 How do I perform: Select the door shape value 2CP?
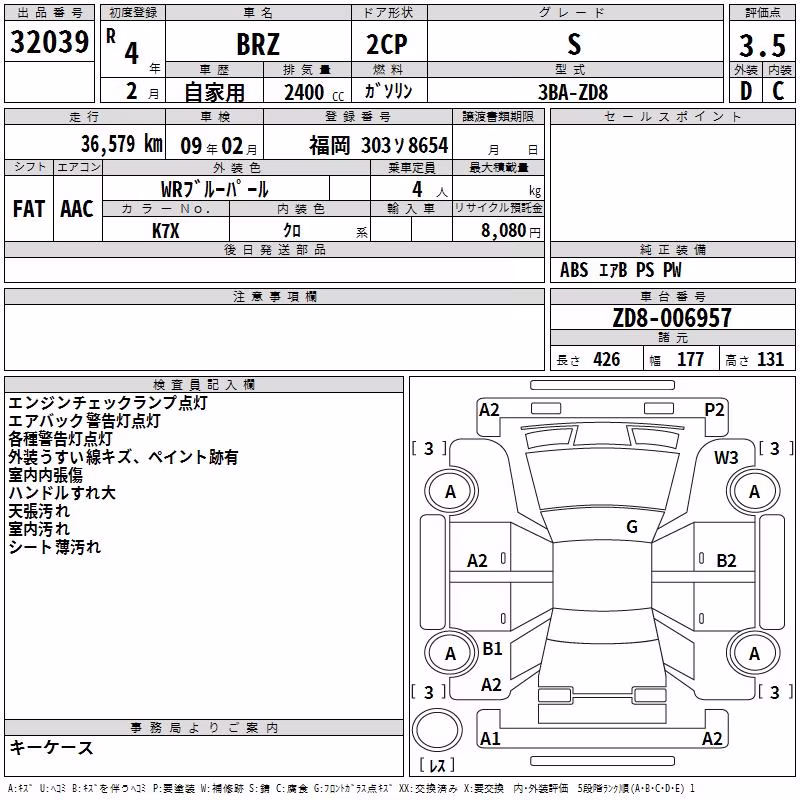387,44
